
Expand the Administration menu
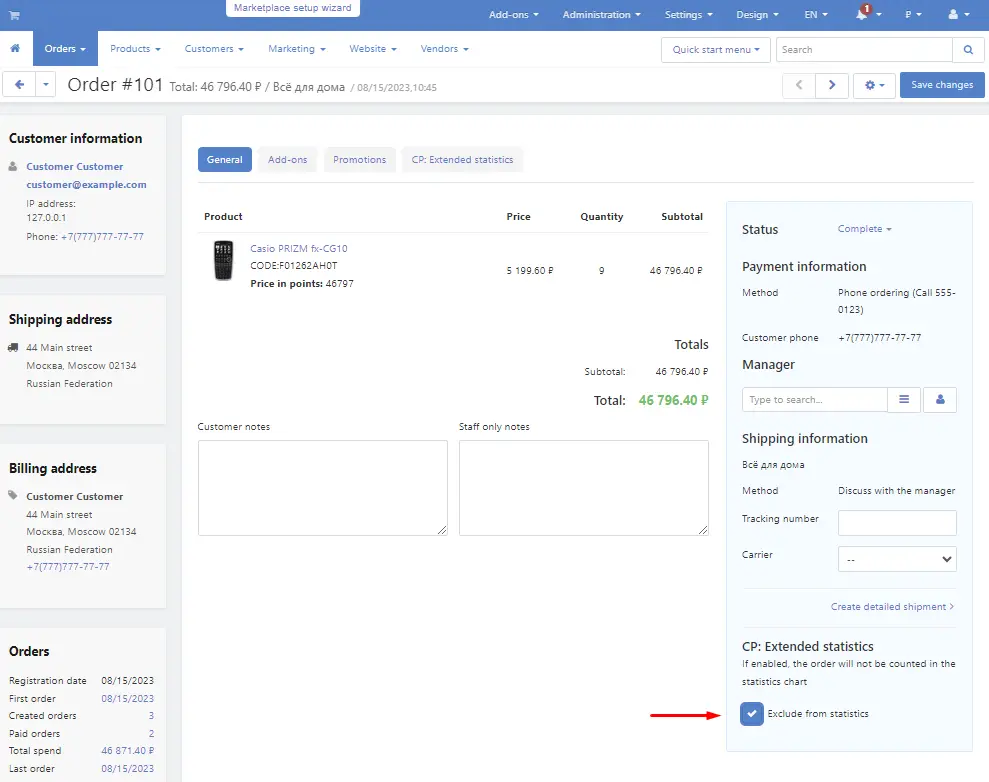tap(601, 15)
